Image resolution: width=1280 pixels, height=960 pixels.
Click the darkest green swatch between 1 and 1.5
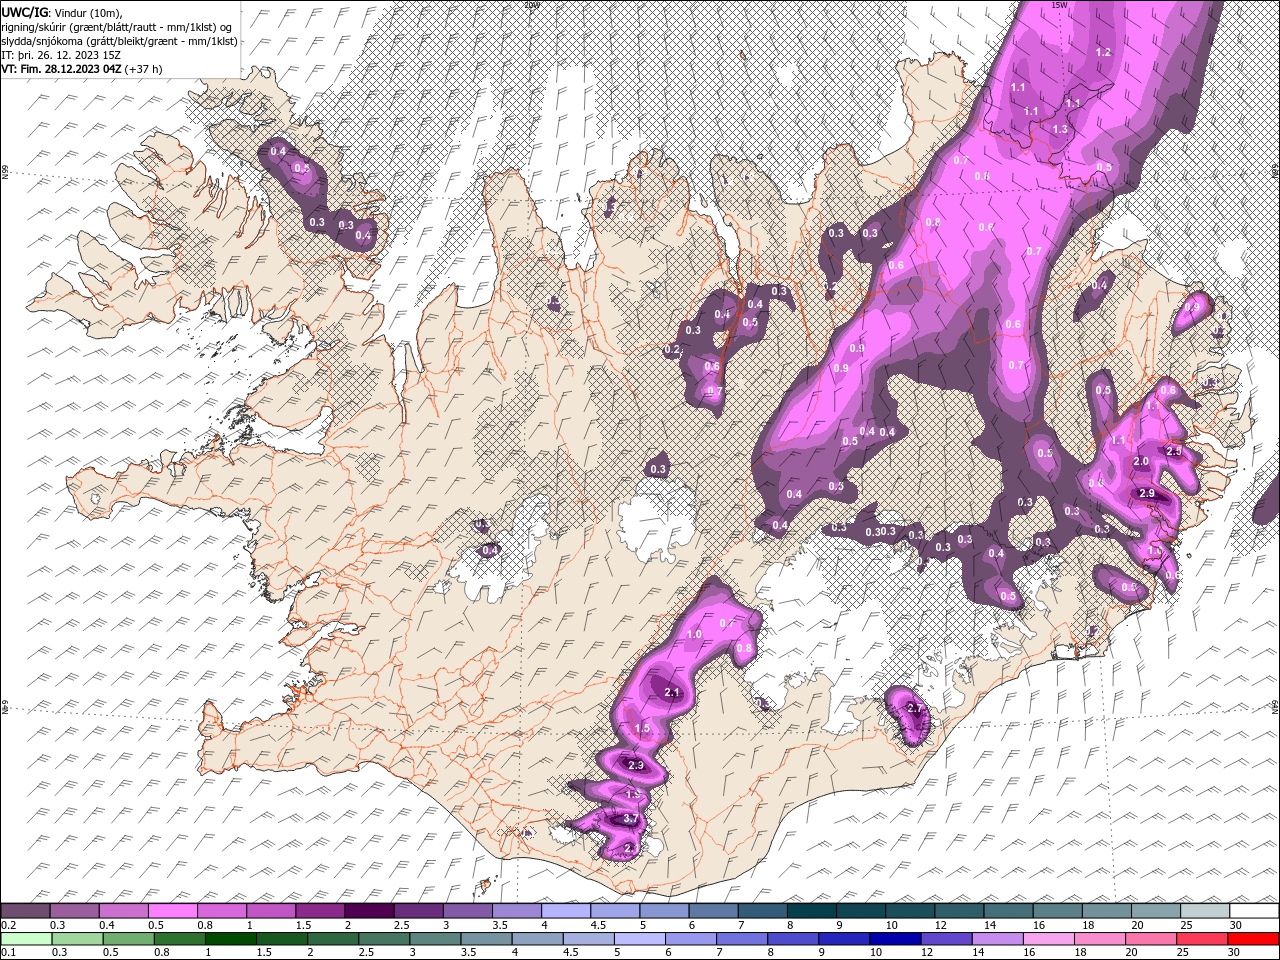coord(230,939)
